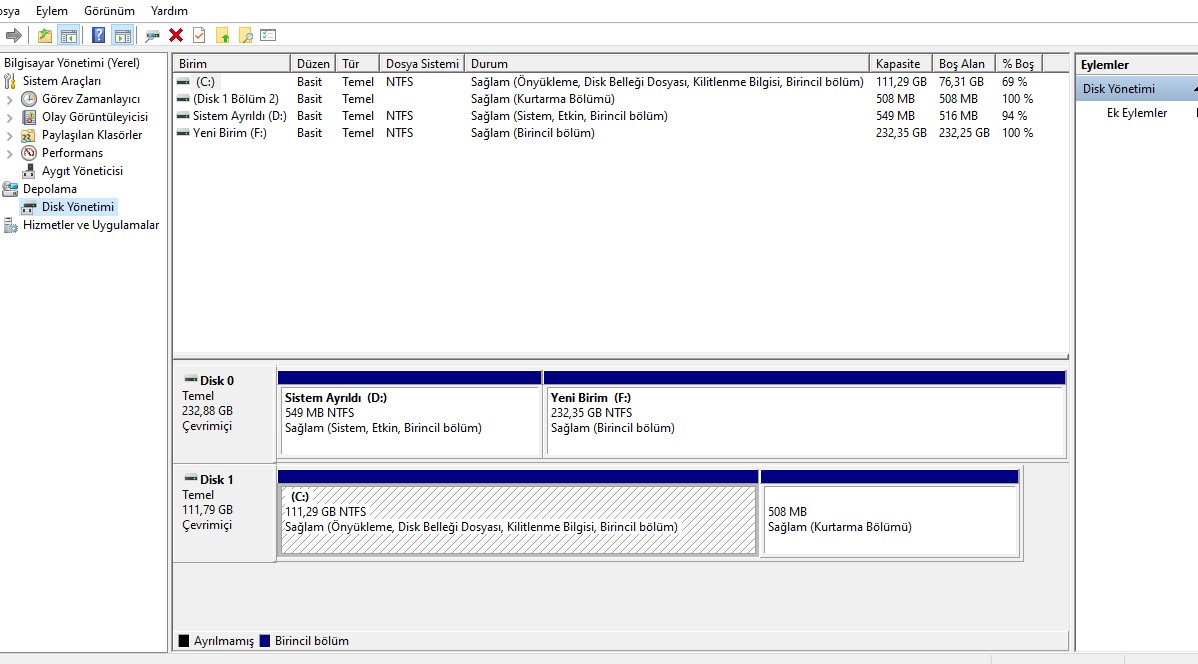This screenshot has height=664, width=1198.
Task: Toggle the console tree pane icon
Action: pyautogui.click(x=68, y=36)
